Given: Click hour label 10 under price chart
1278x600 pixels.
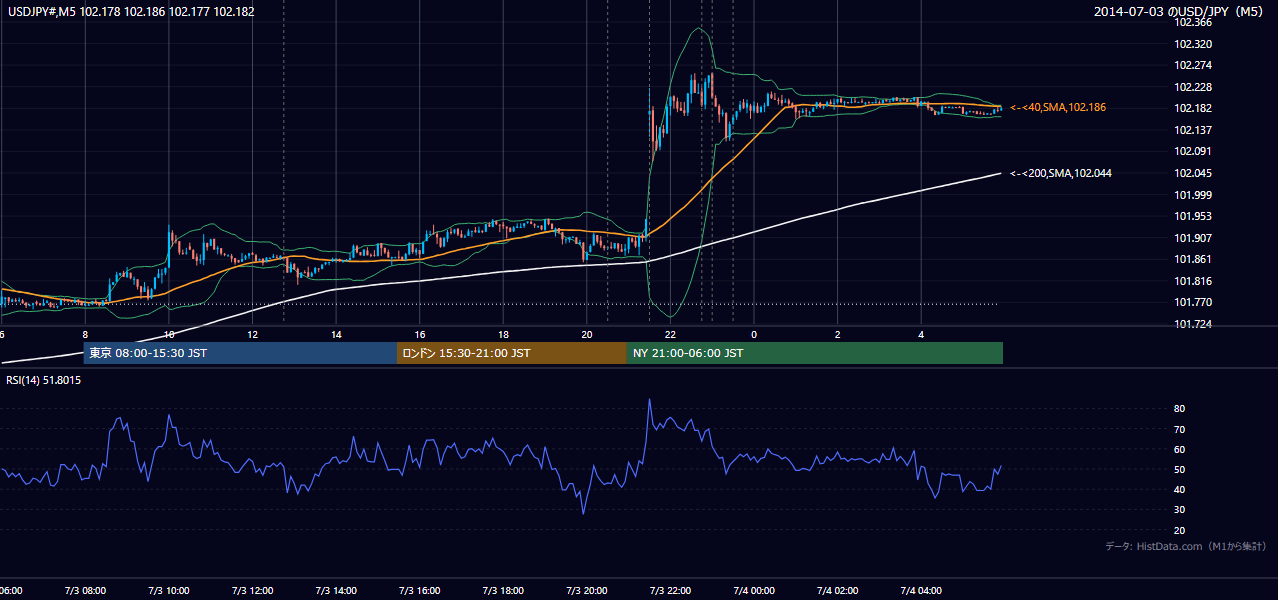Looking at the screenshot, I should pyautogui.click(x=169, y=334).
